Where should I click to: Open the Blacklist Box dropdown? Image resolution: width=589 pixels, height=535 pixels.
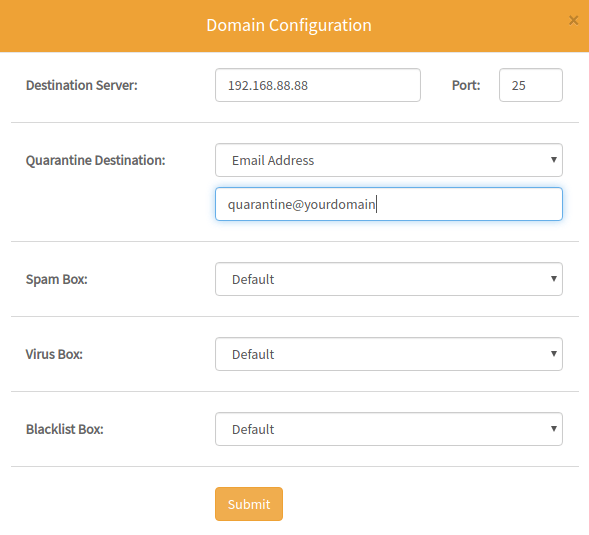click(x=389, y=429)
